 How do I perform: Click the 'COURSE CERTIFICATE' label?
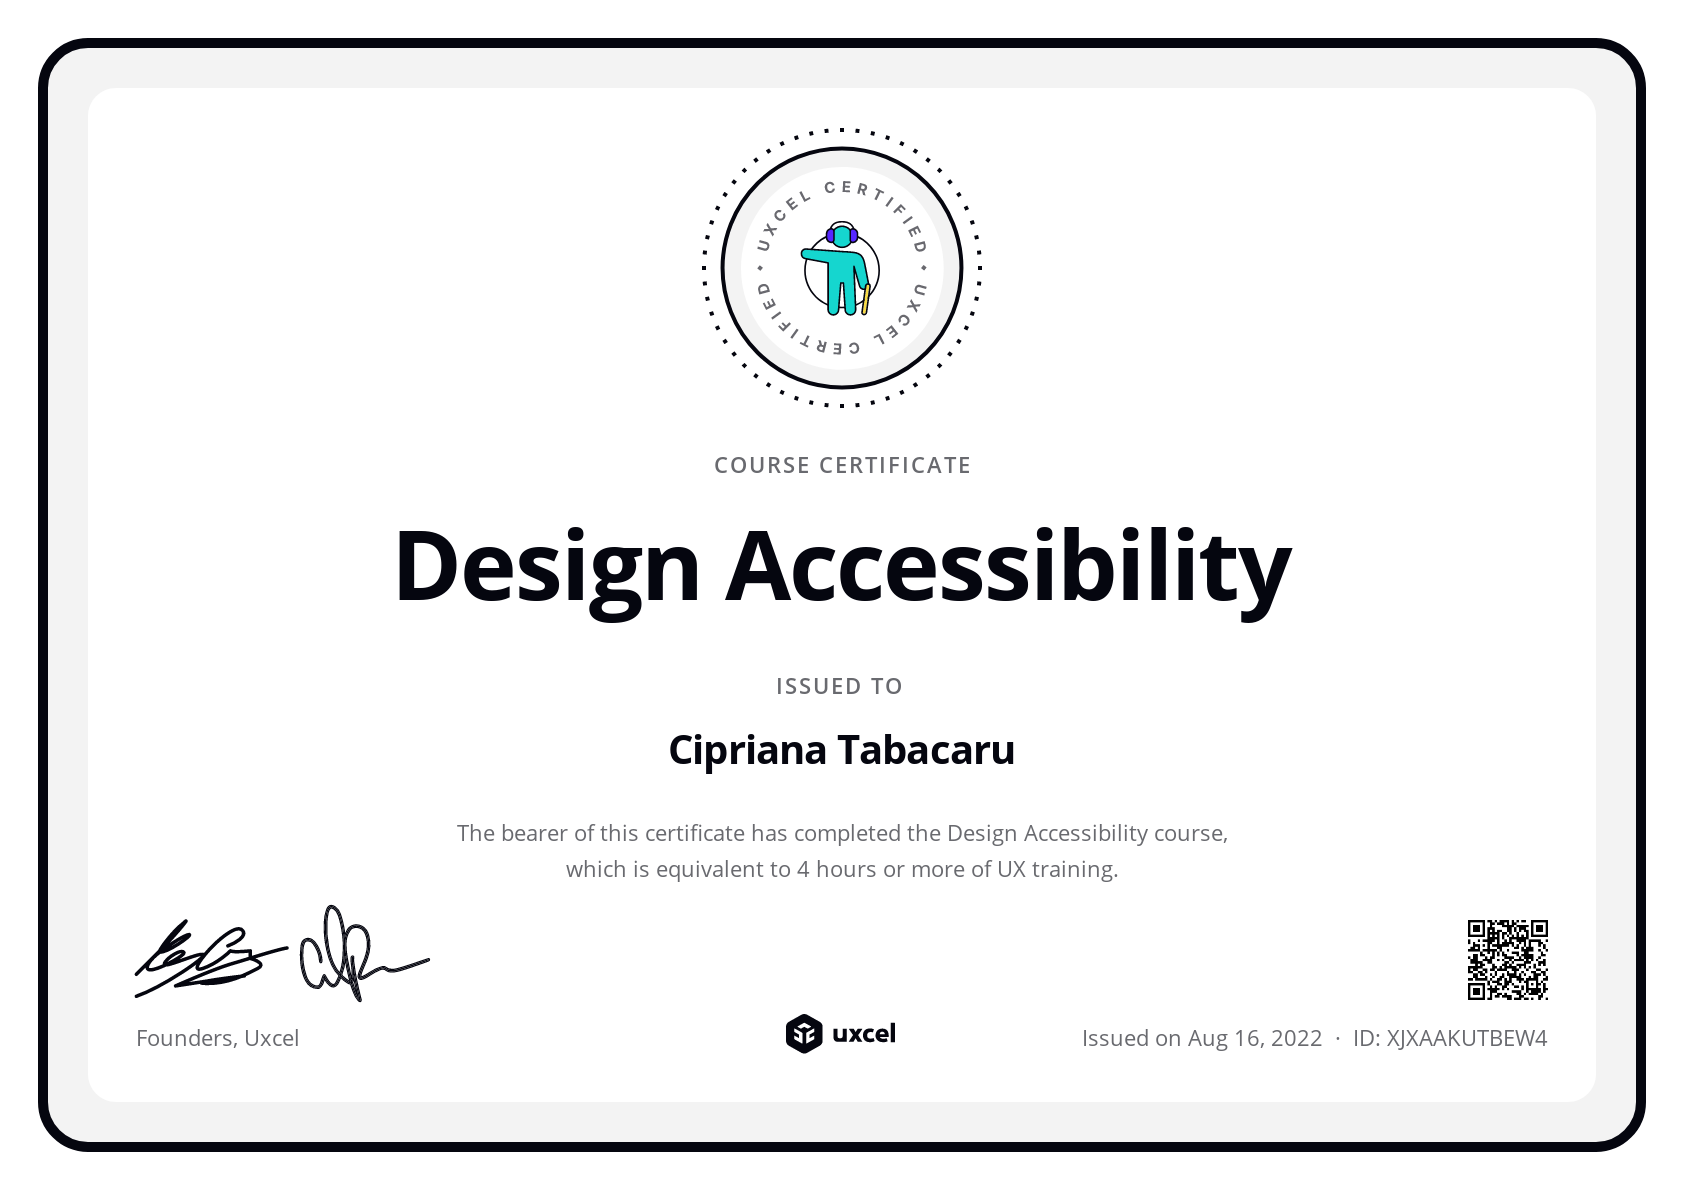[x=842, y=465]
